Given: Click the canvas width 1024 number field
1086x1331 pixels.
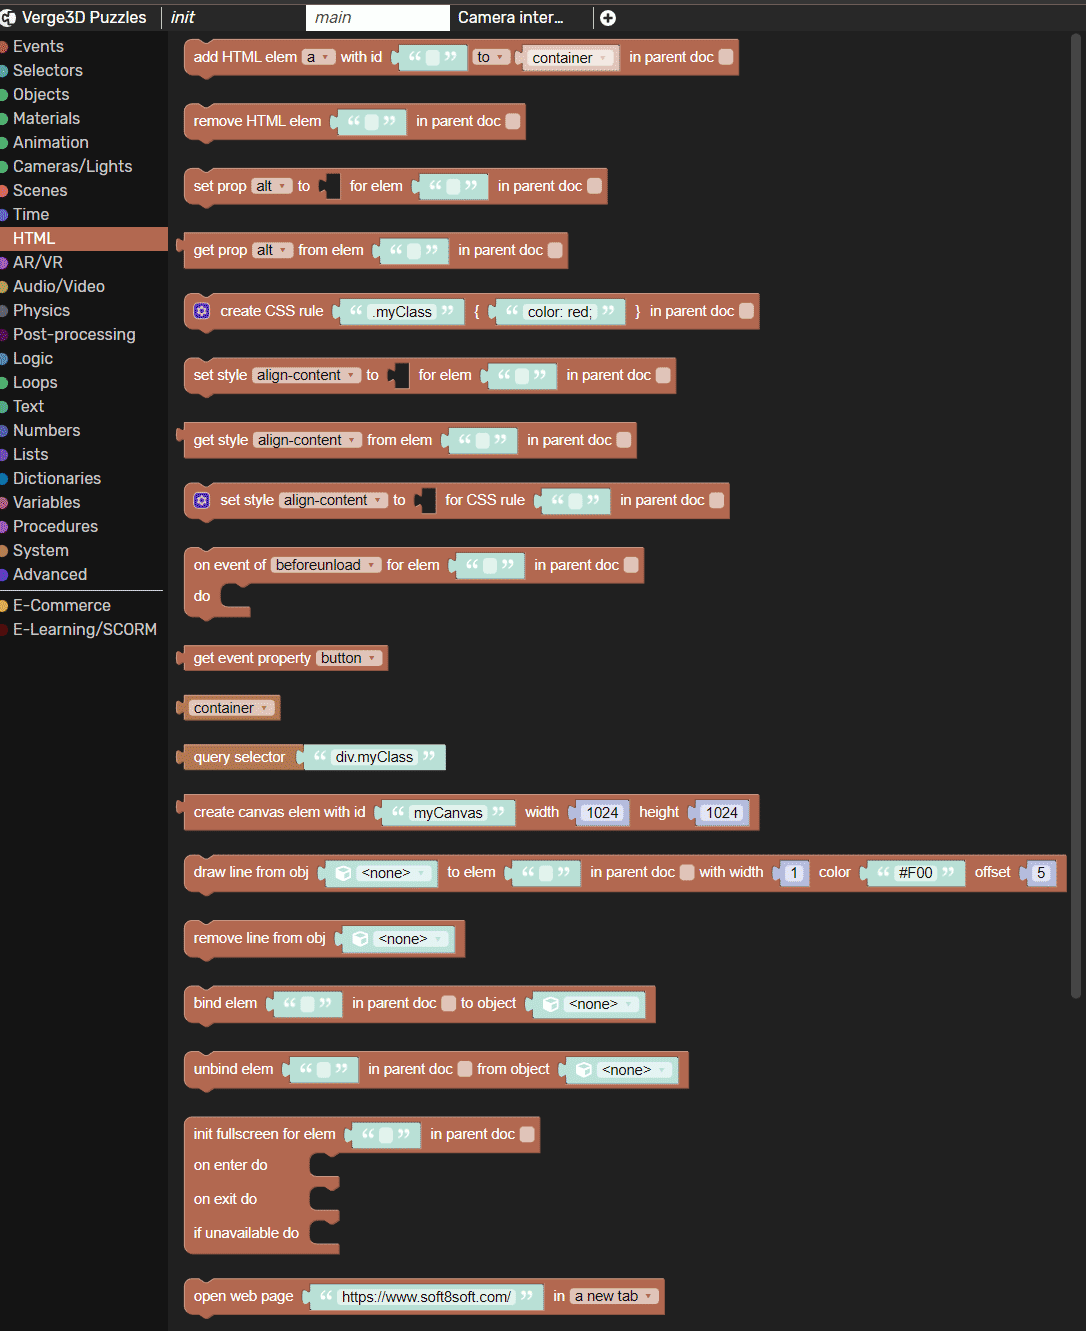Looking at the screenshot, I should point(602,813).
